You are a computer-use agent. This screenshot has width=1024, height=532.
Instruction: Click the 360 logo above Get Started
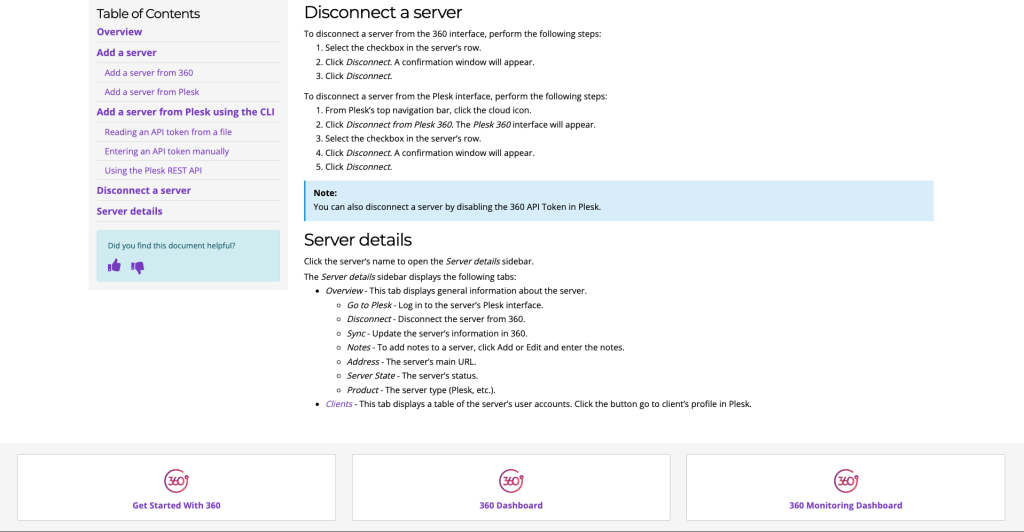(x=176, y=480)
